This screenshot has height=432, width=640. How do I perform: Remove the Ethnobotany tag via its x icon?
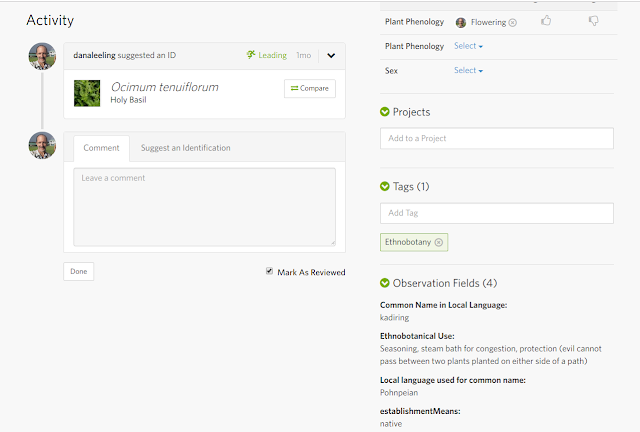pos(438,242)
